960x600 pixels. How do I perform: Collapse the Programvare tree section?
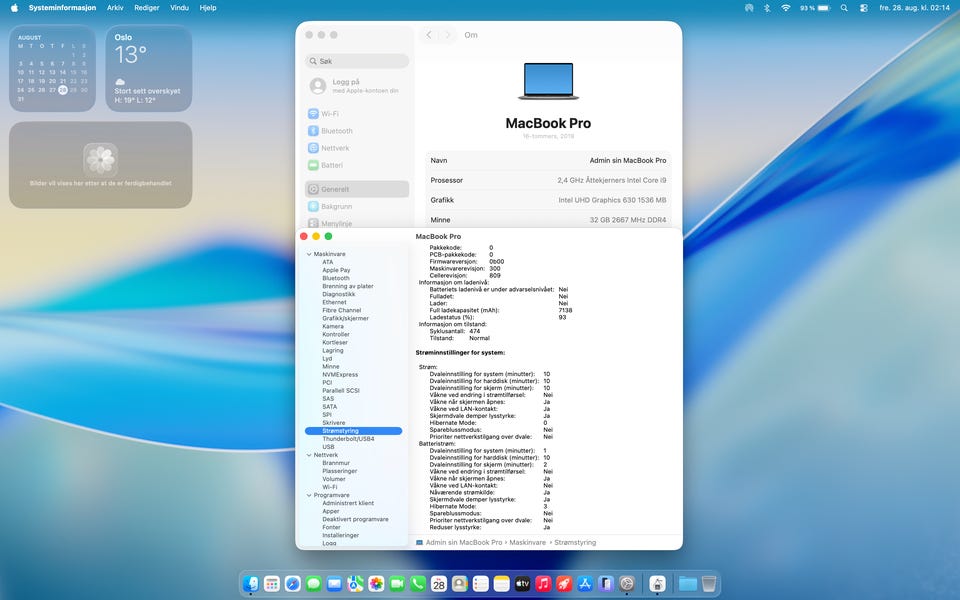(309, 495)
